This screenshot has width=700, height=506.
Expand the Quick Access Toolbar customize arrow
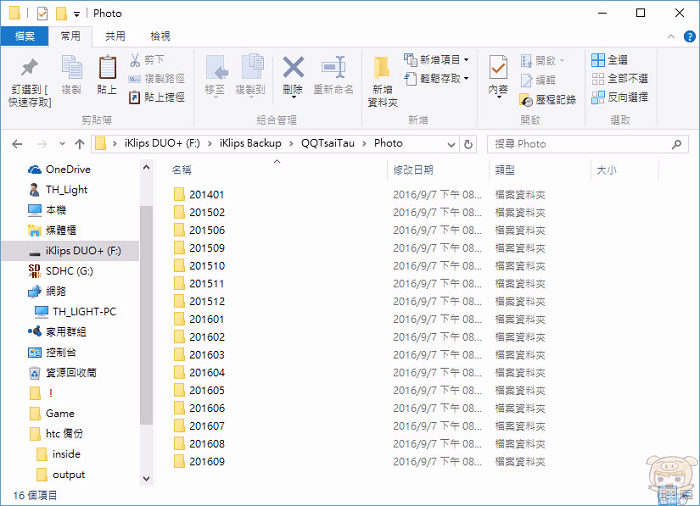tap(77, 14)
